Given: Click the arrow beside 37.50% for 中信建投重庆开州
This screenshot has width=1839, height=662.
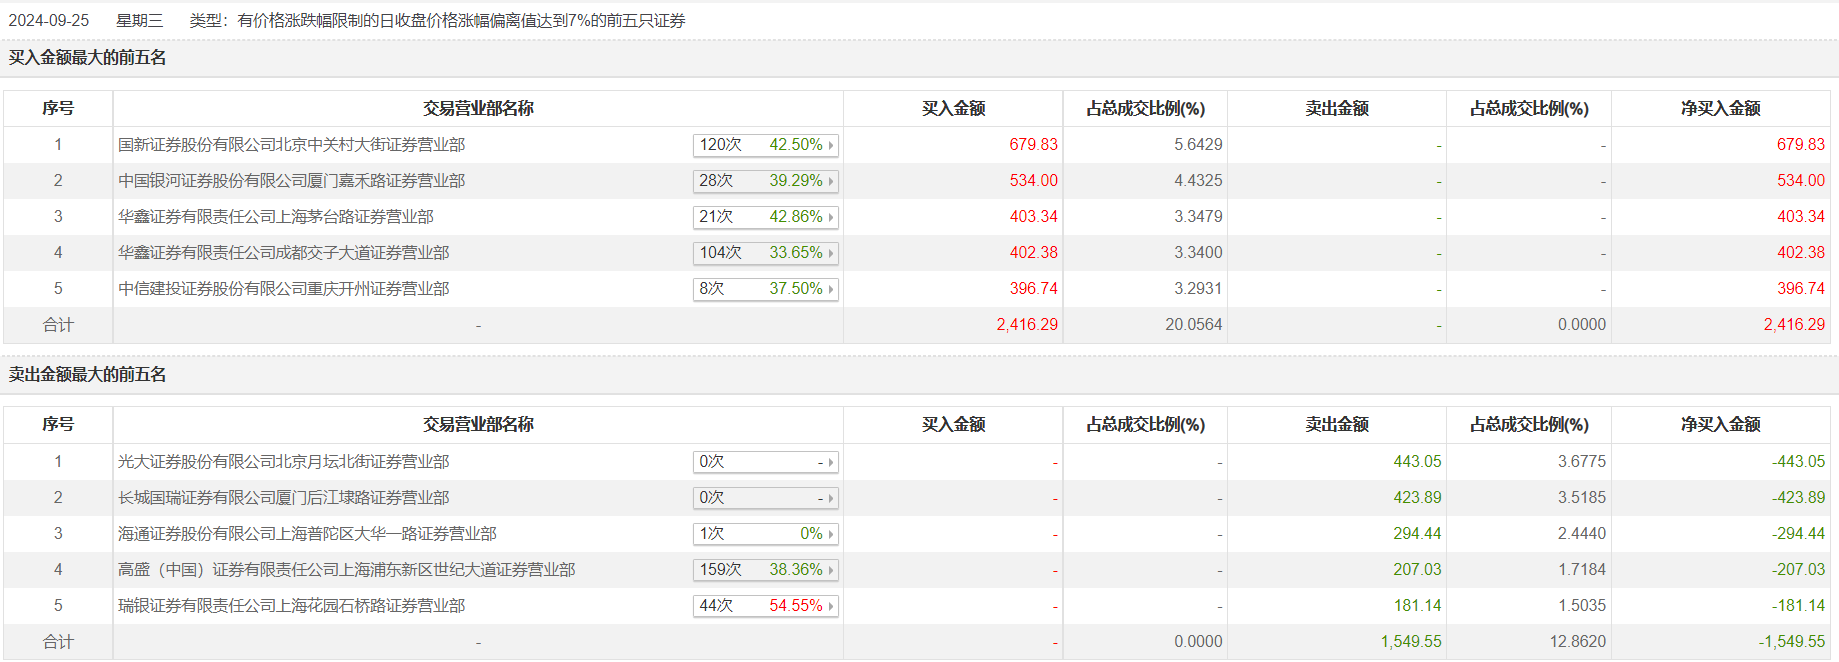Looking at the screenshot, I should tap(830, 289).
